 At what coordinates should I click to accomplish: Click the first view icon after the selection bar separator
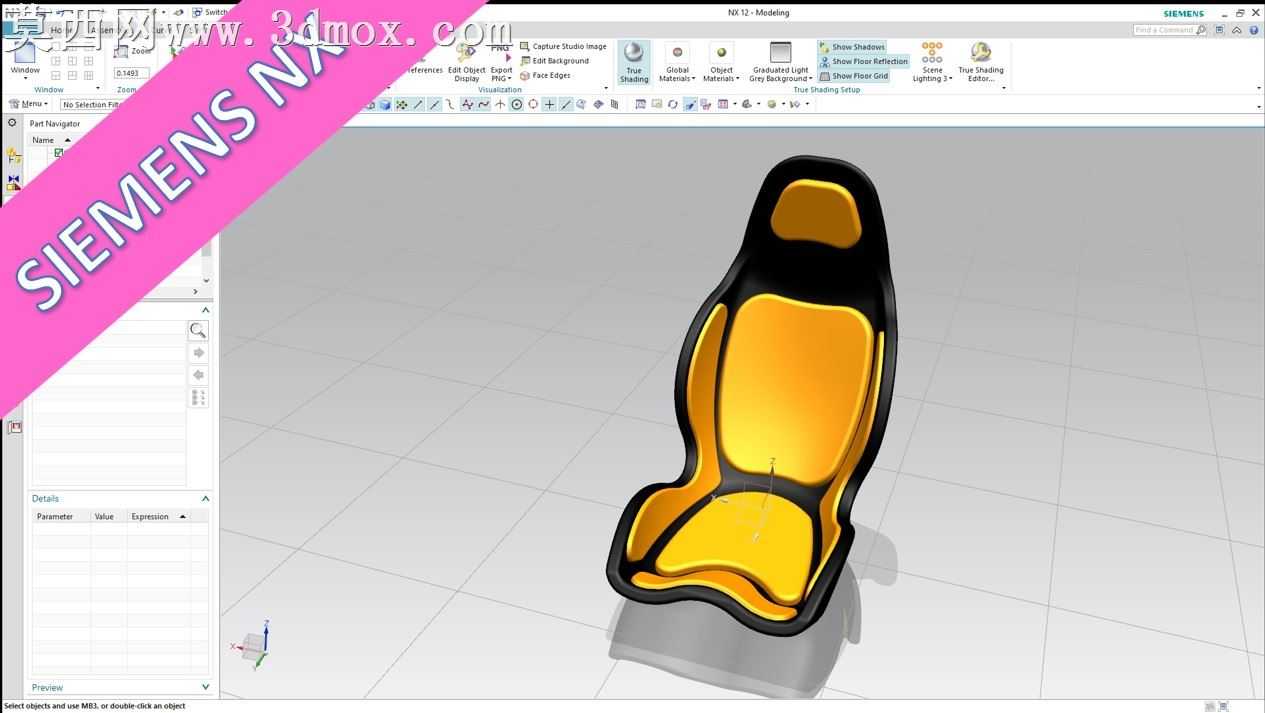pos(640,104)
